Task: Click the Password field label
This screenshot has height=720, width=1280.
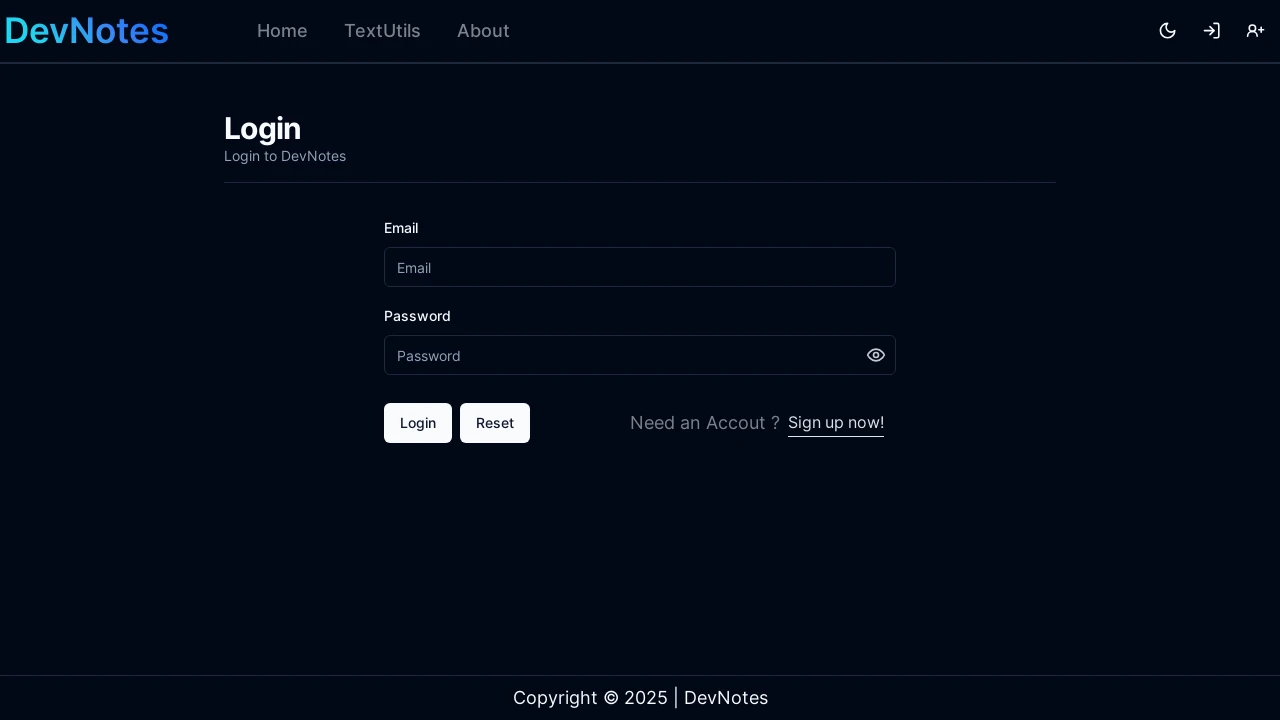Action: (x=417, y=316)
